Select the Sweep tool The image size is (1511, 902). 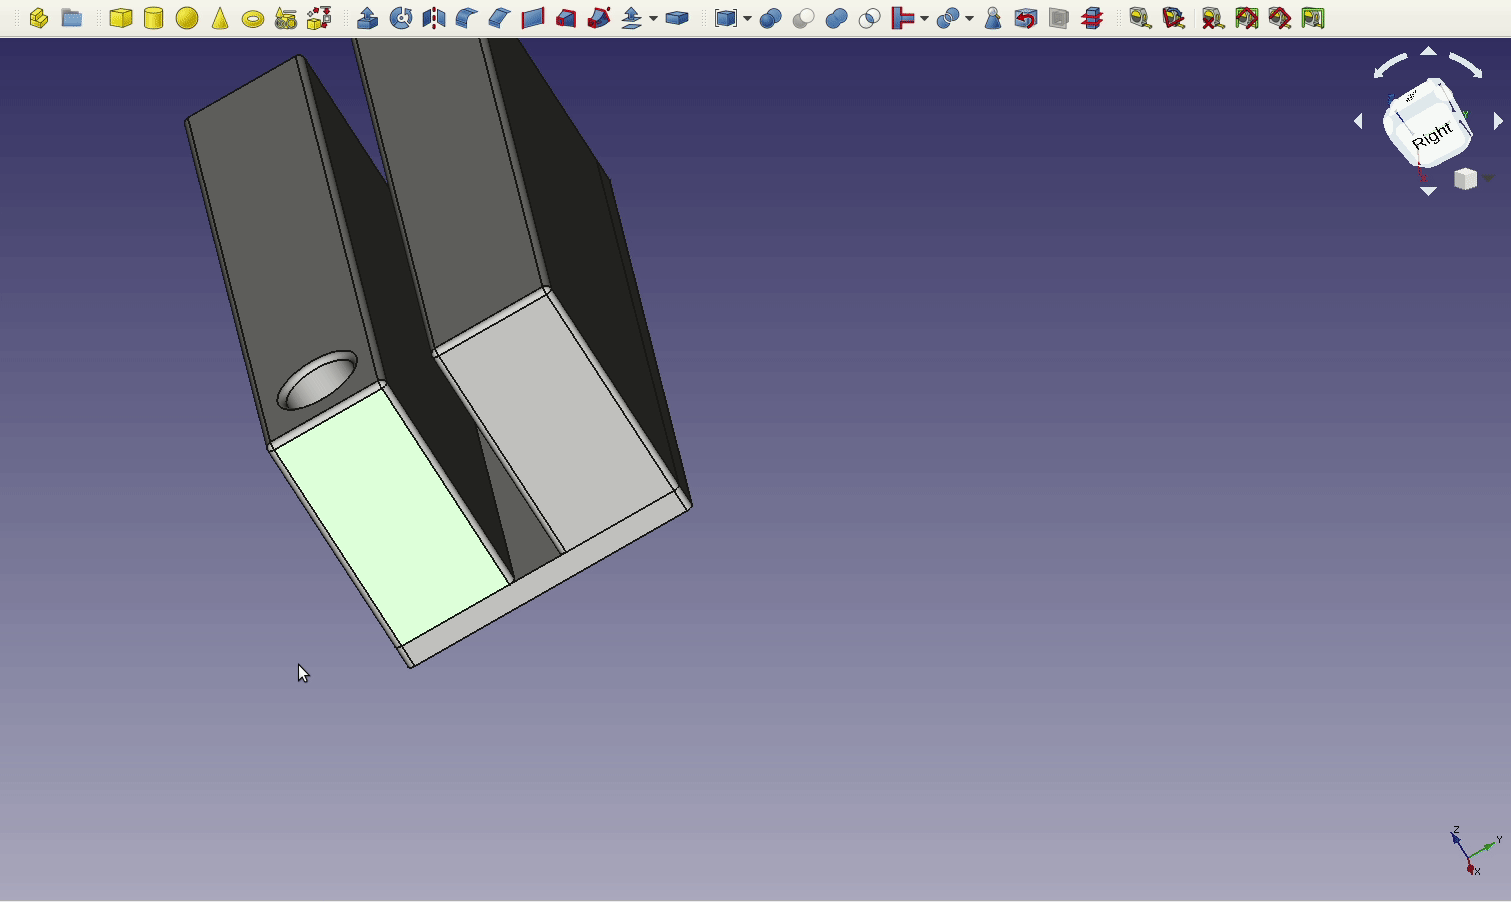[599, 18]
